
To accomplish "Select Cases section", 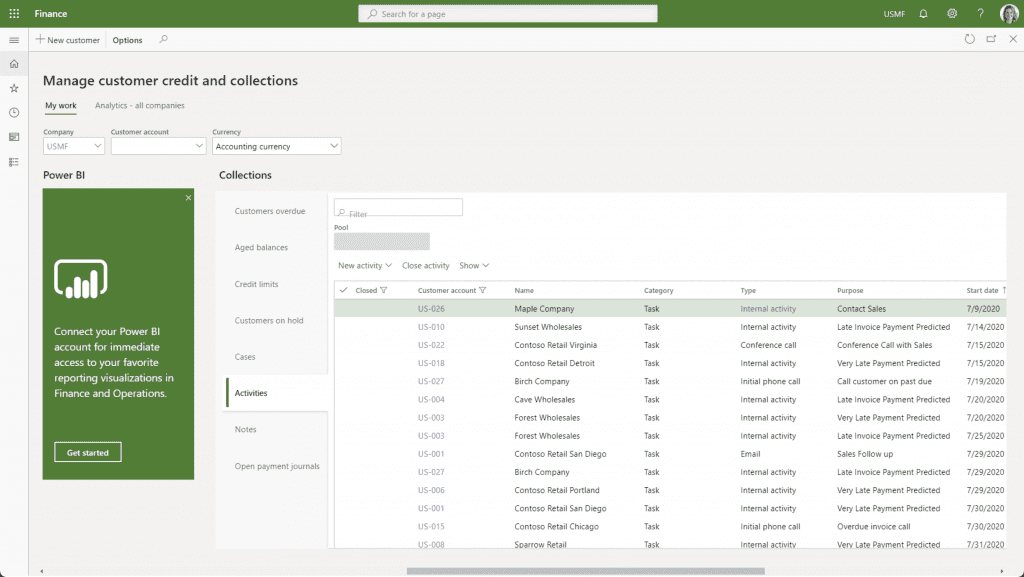I will tap(245, 357).
